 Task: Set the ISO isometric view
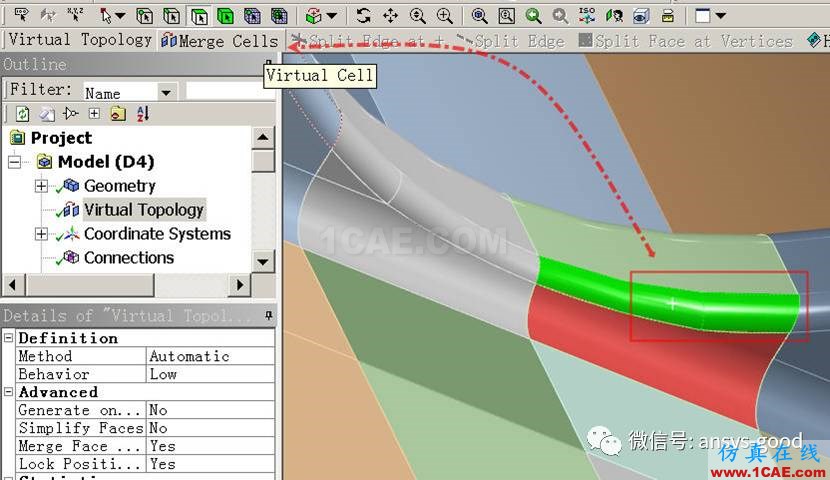click(x=588, y=15)
